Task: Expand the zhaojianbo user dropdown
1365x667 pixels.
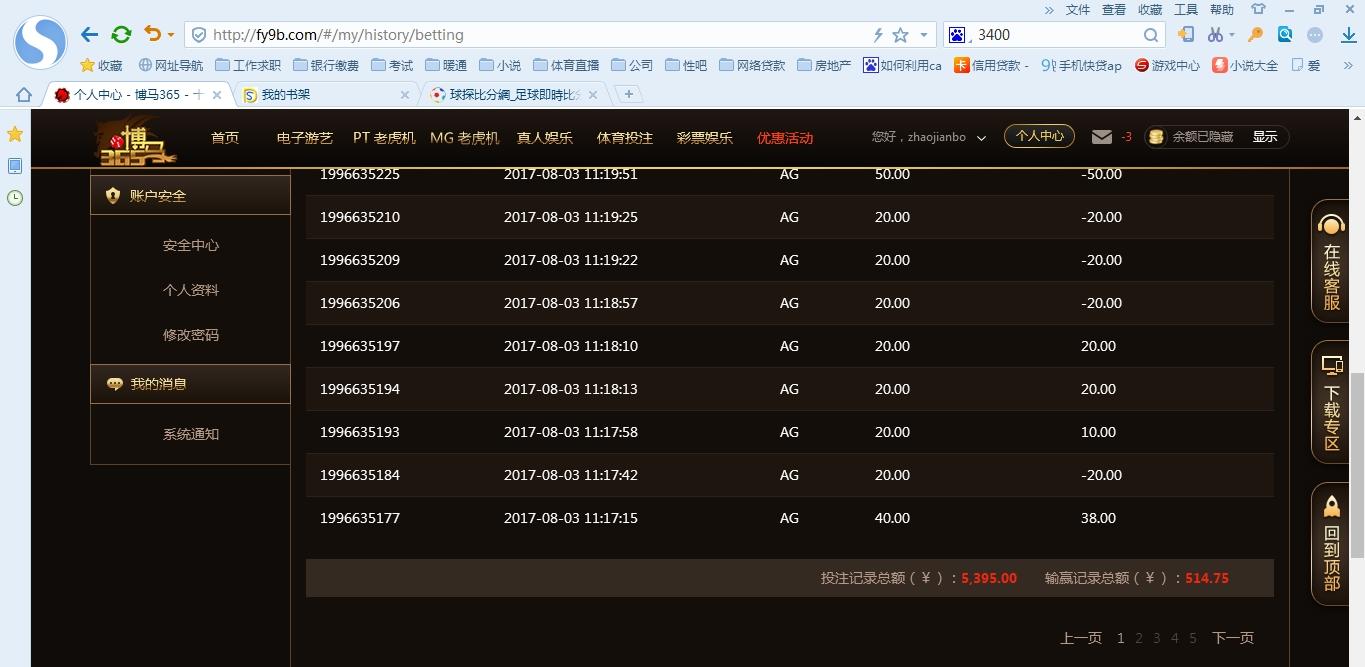Action: coord(981,138)
